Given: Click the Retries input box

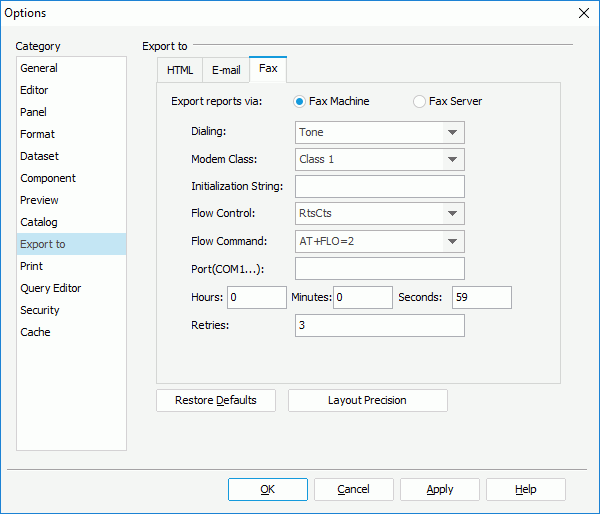Looking at the screenshot, I should click(x=379, y=326).
